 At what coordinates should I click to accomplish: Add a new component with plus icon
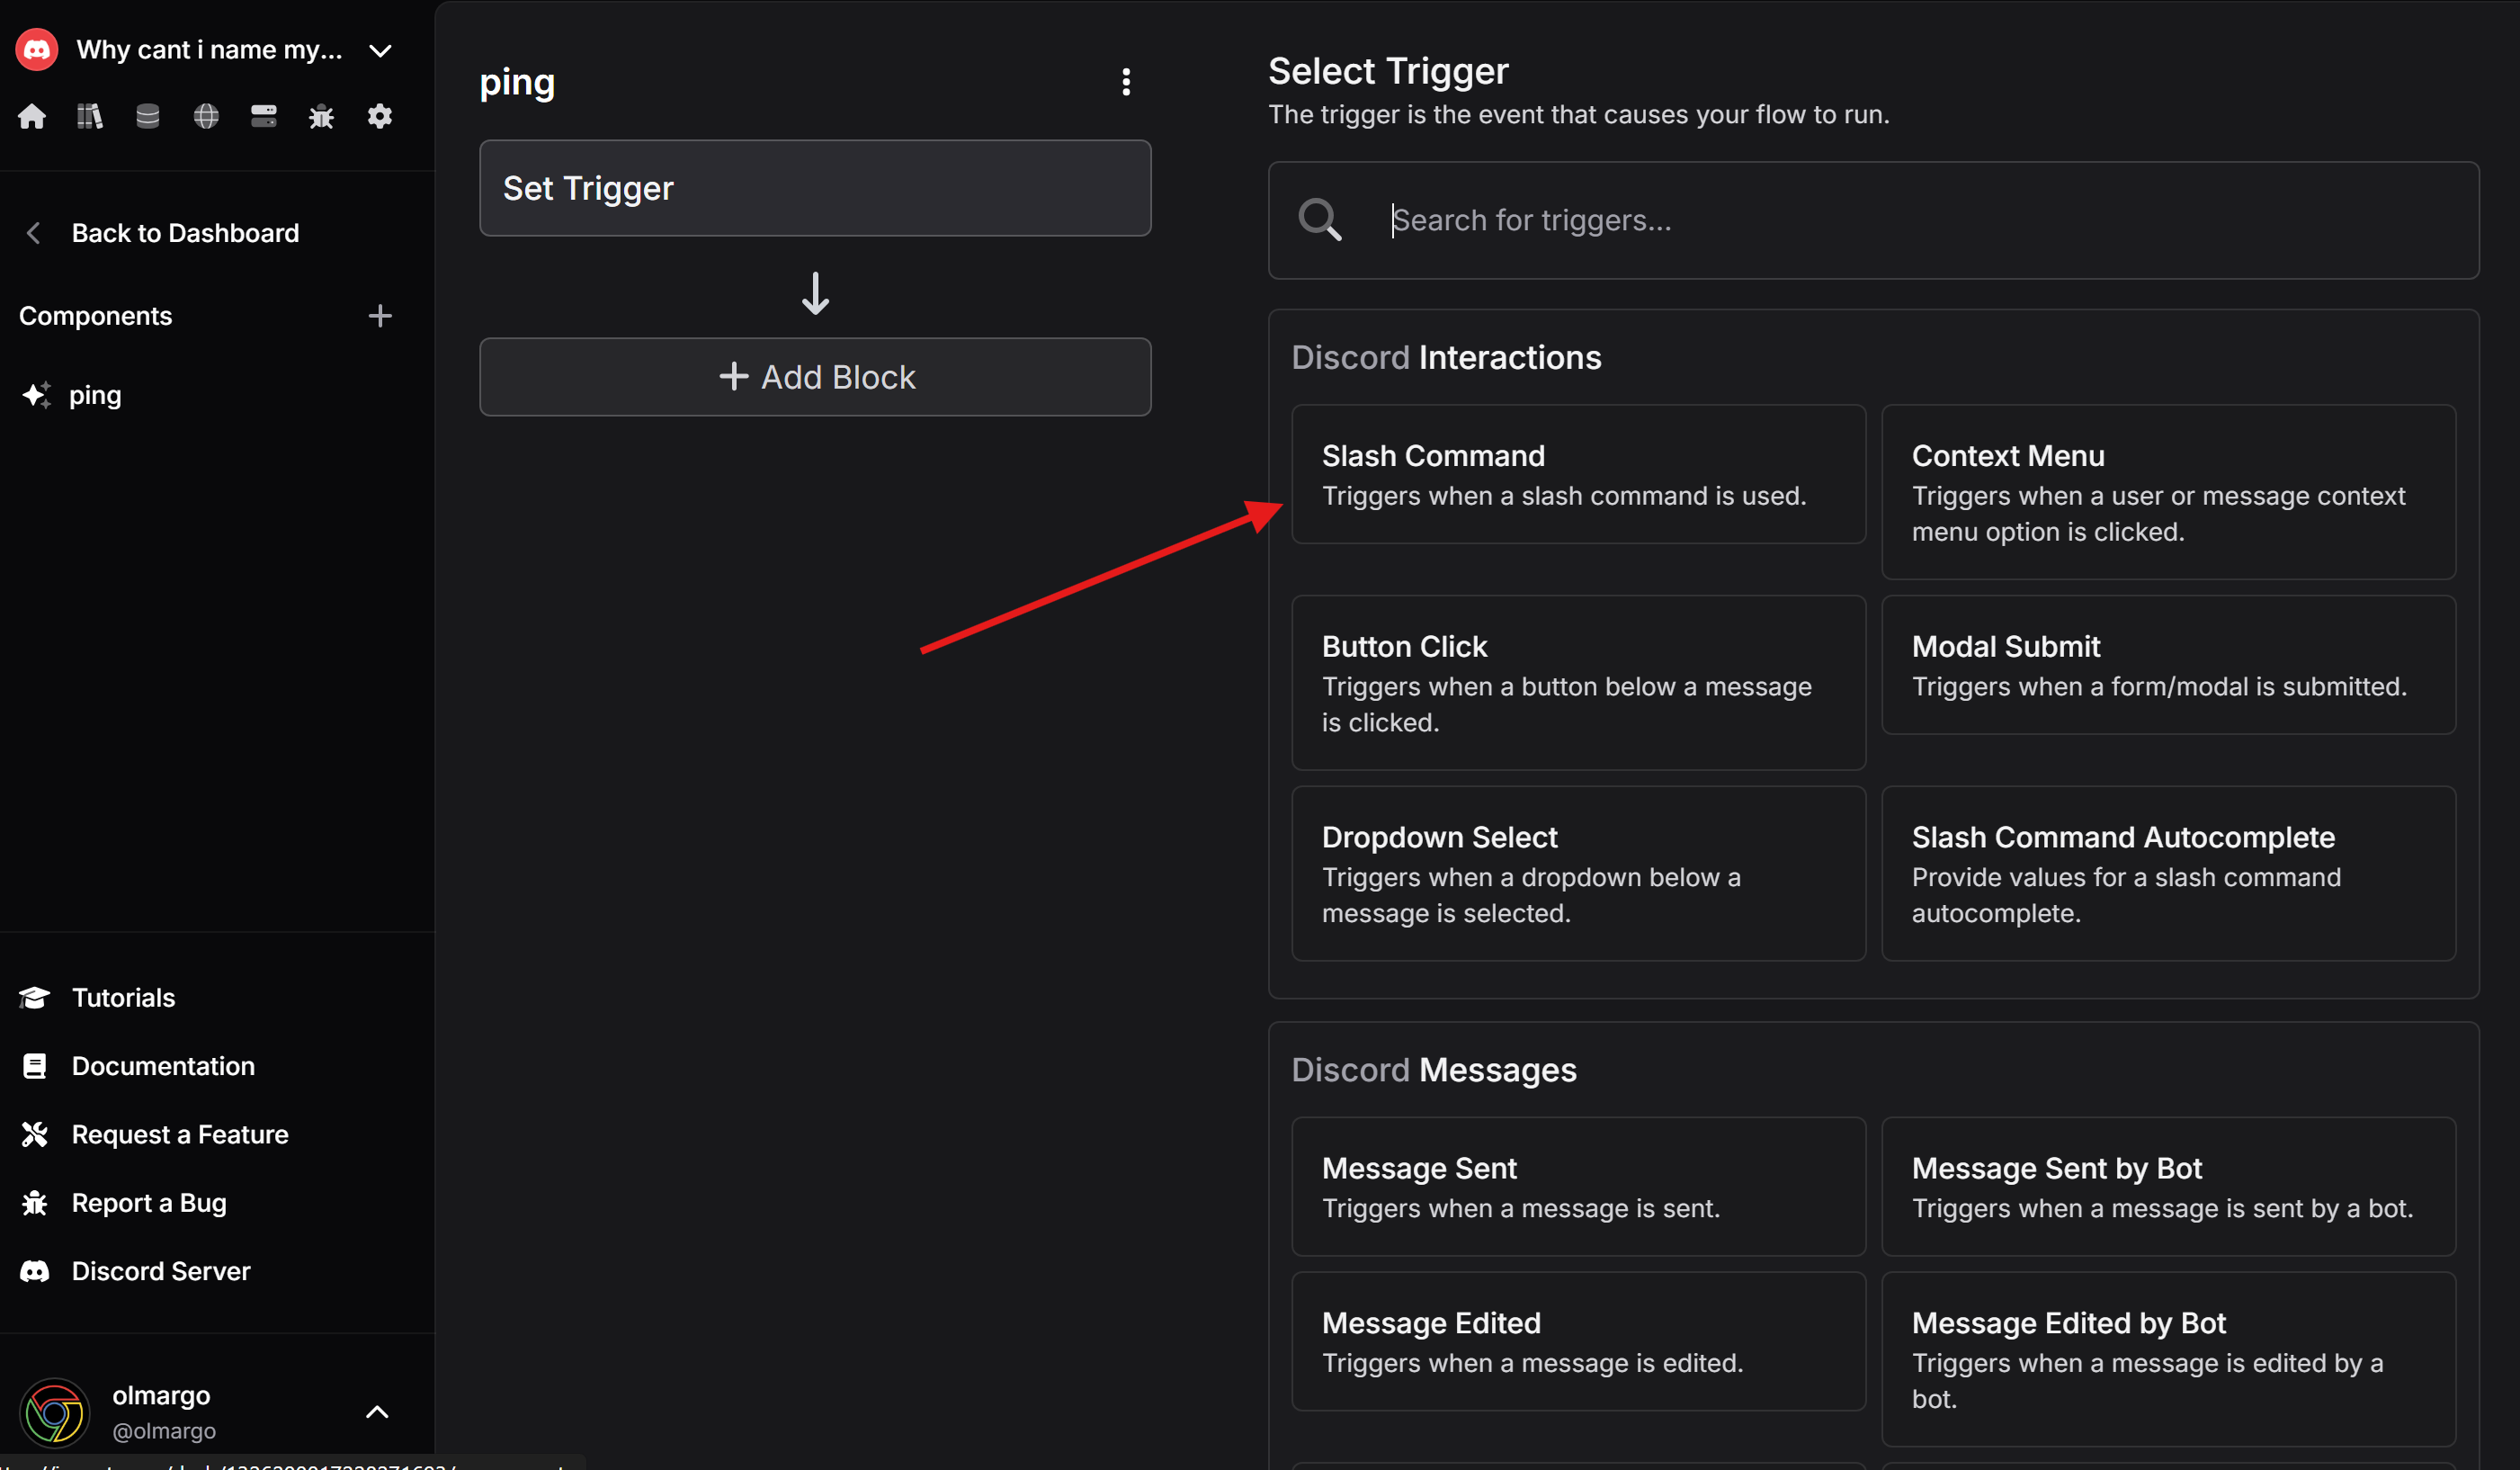click(380, 316)
